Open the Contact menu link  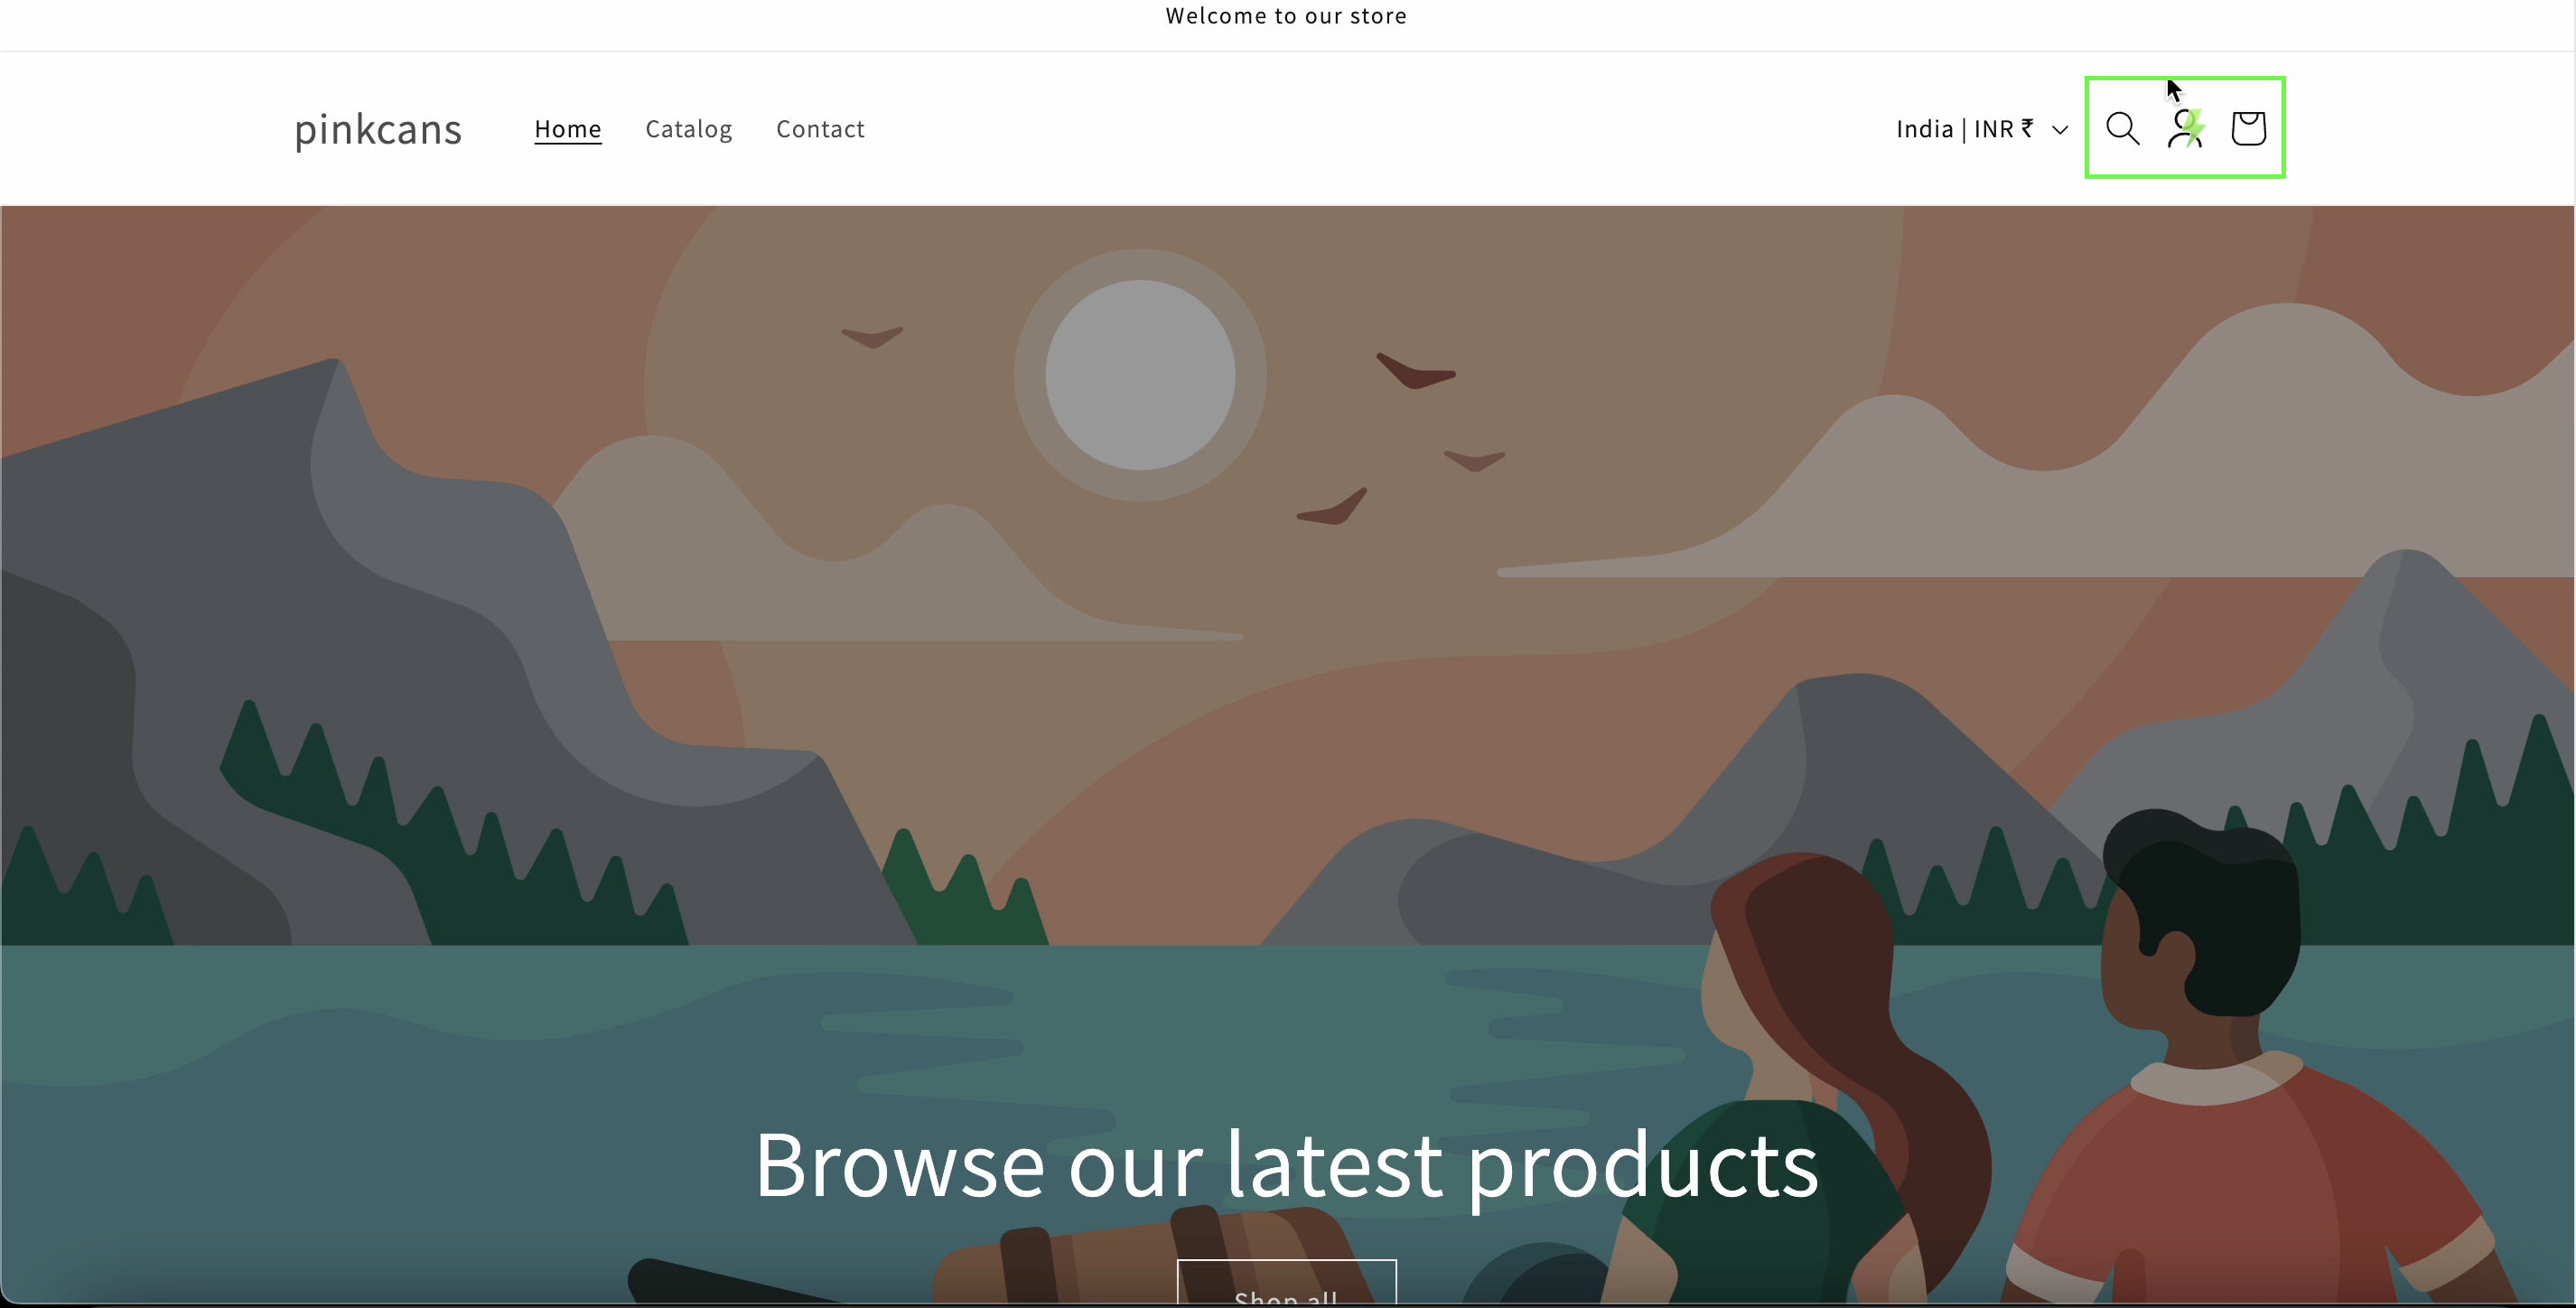point(820,129)
